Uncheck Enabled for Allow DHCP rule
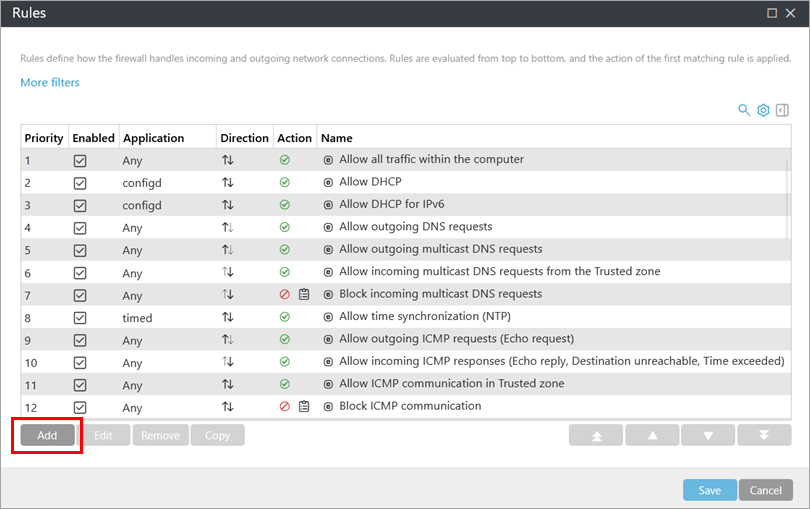Viewport: 810px width, 509px height. [x=80, y=183]
